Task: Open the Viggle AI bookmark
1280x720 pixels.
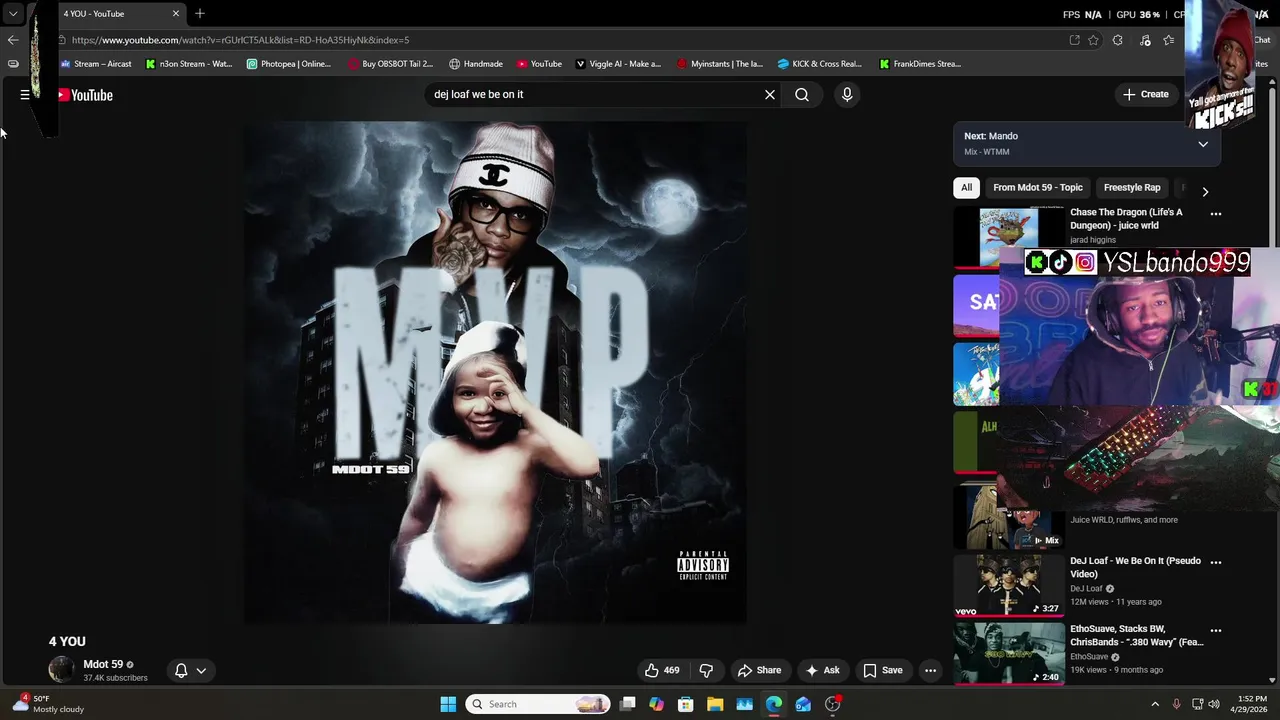Action: (x=618, y=64)
